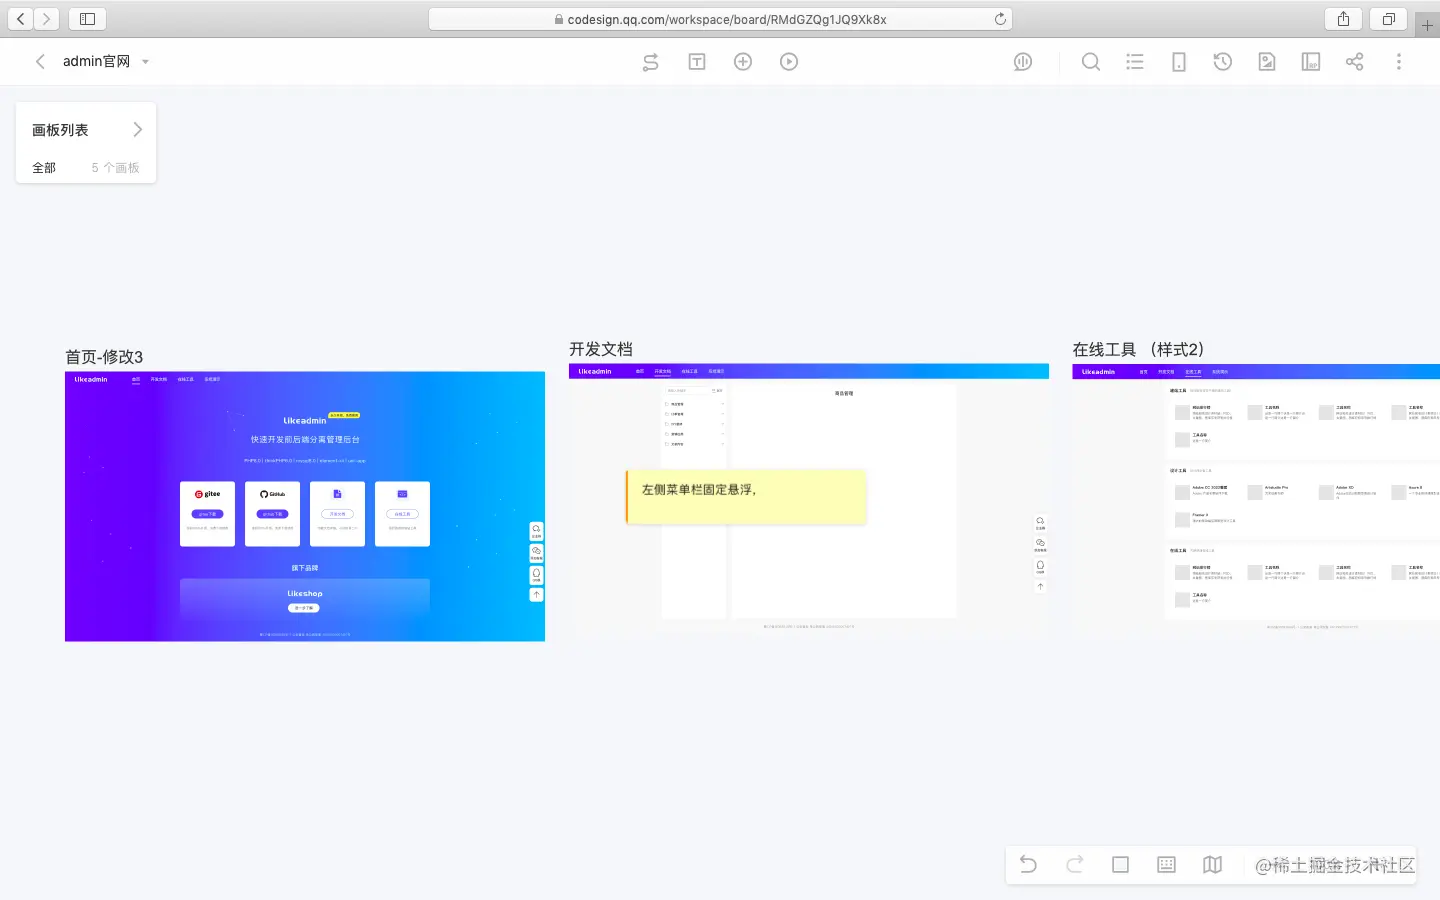Open the RP prototype panel icon
The image size is (1440, 900).
coord(1311,62)
